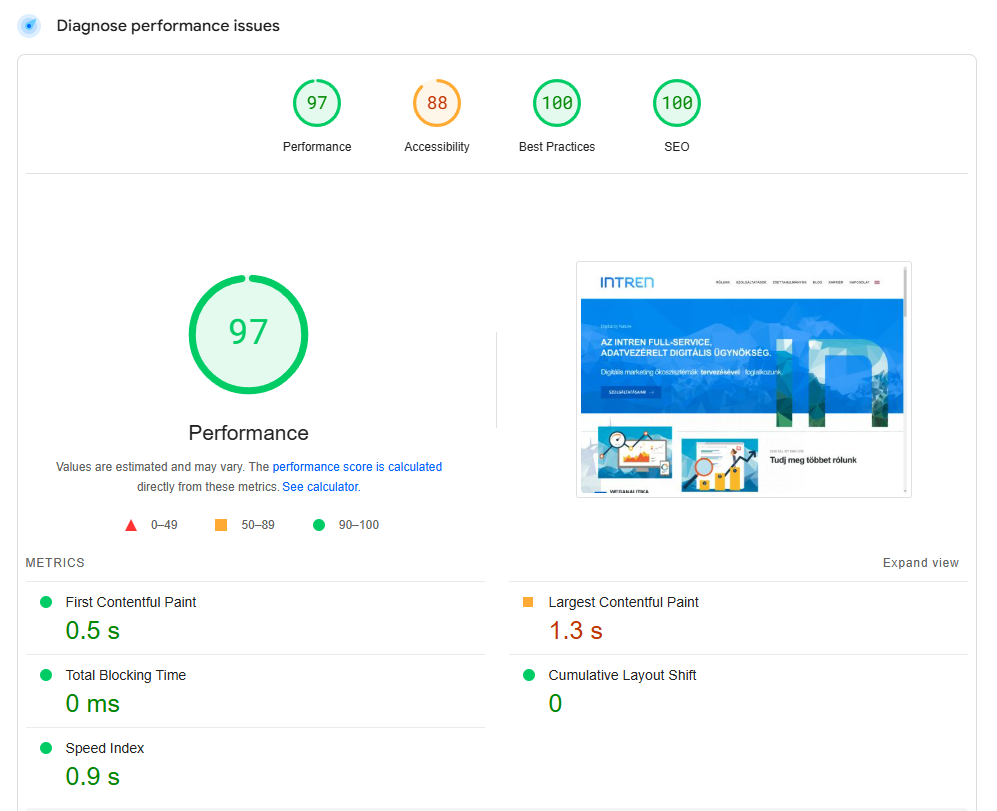Click the Largest Contentful Paint metric label

point(623,602)
